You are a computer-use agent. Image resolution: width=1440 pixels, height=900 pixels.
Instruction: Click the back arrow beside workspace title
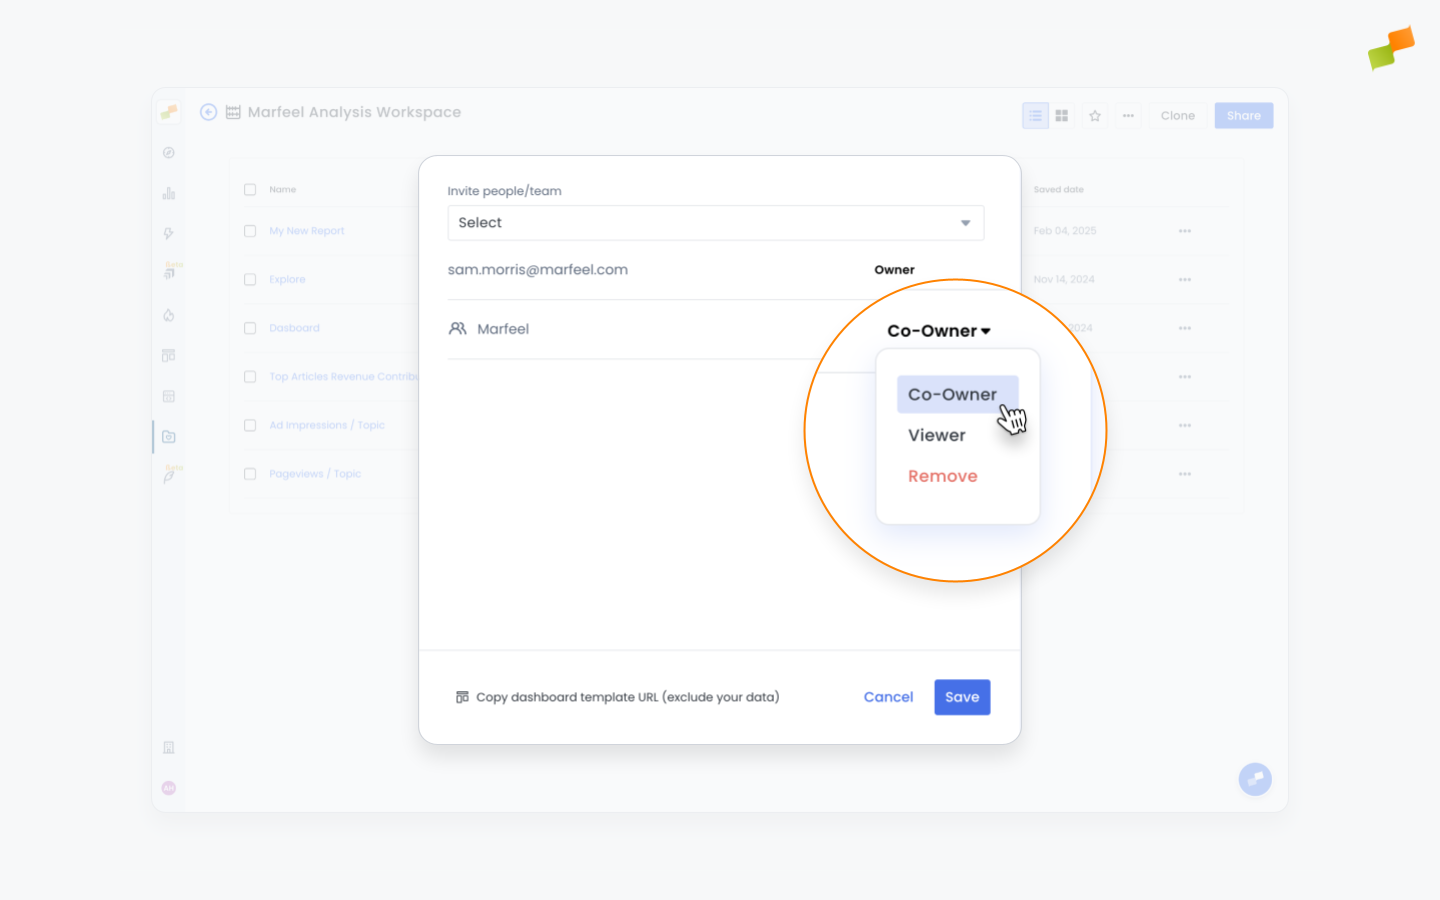(208, 112)
